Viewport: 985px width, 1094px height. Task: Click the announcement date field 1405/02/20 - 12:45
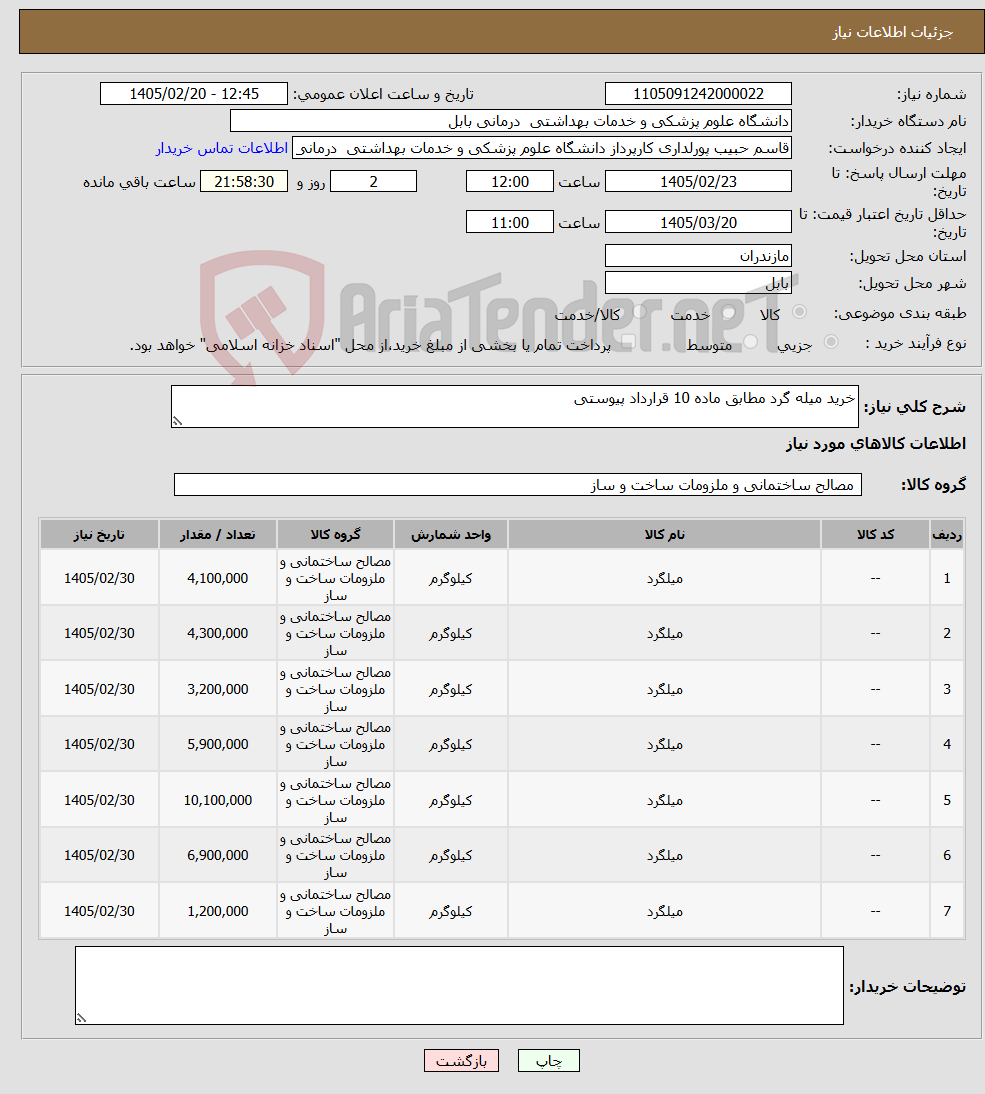pos(194,93)
